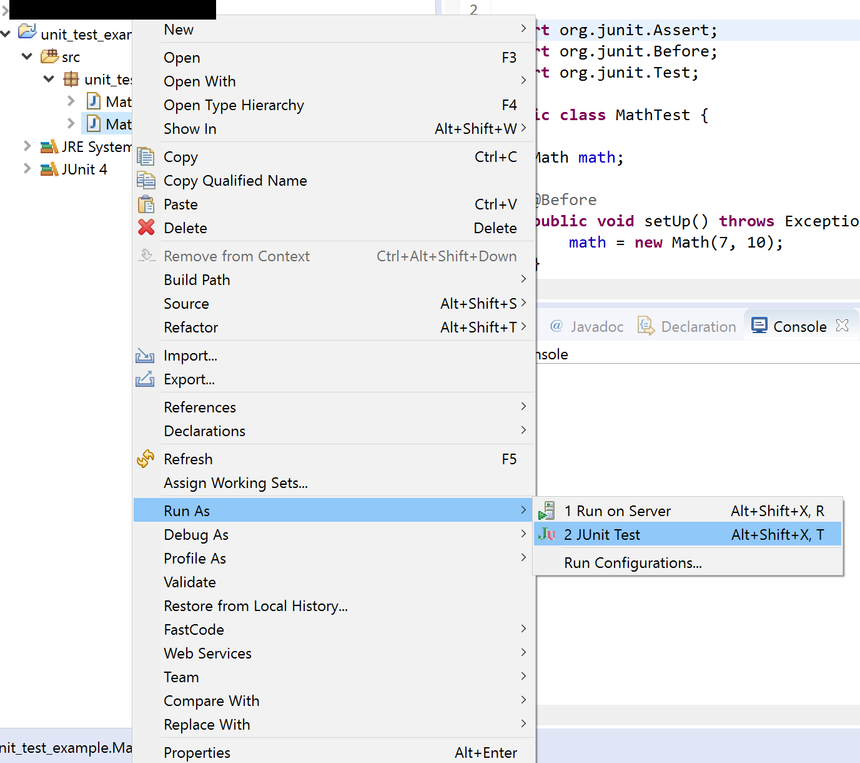Expand the JUnit 4 library node
The image size is (860, 763).
[x=27, y=169]
